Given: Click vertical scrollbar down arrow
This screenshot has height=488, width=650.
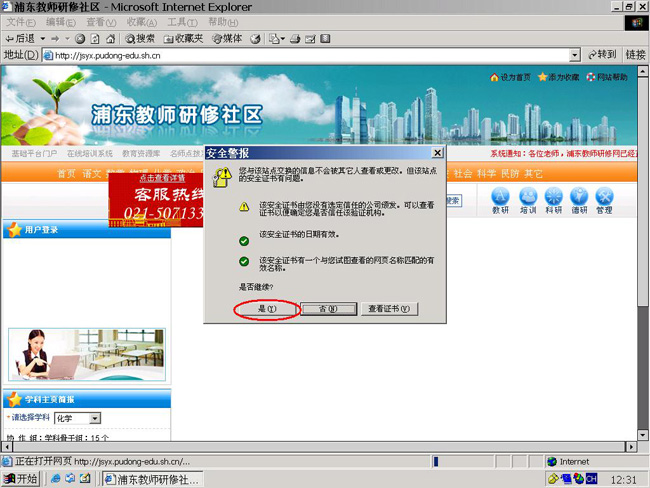Looking at the screenshot, I should (x=643, y=435).
